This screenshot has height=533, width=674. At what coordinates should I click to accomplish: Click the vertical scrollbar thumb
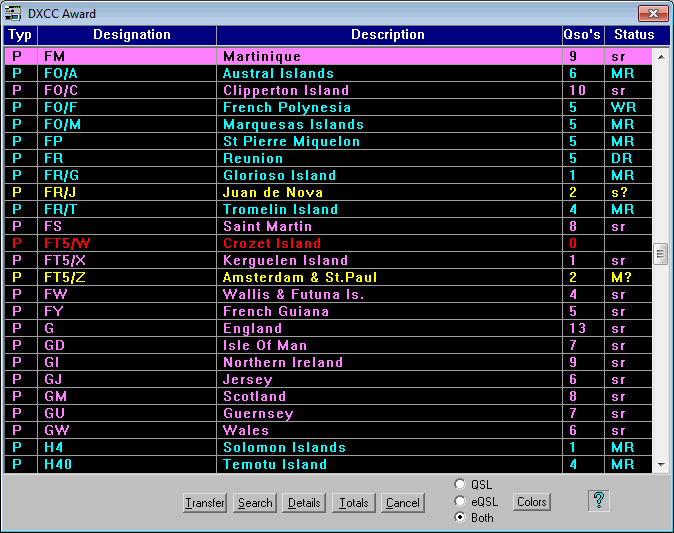[x=660, y=254]
